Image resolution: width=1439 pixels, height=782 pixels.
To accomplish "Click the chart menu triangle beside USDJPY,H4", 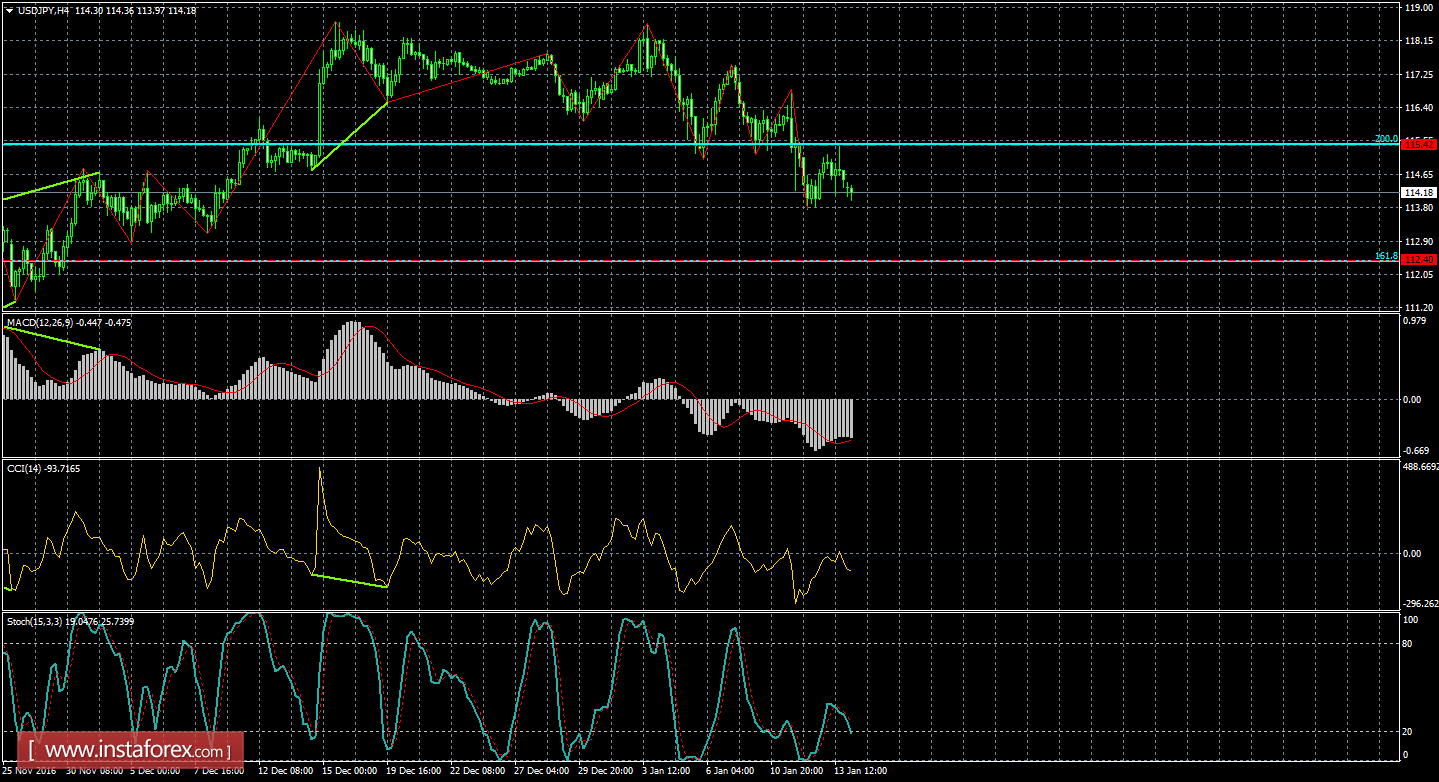I will [9, 10].
